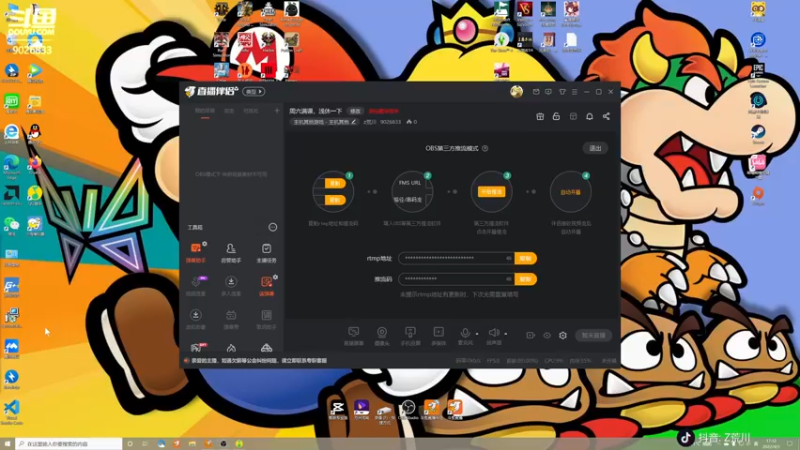Image resolution: width=800 pixels, height=450 pixels.
Task: Open the notification bell
Action: coord(589,116)
